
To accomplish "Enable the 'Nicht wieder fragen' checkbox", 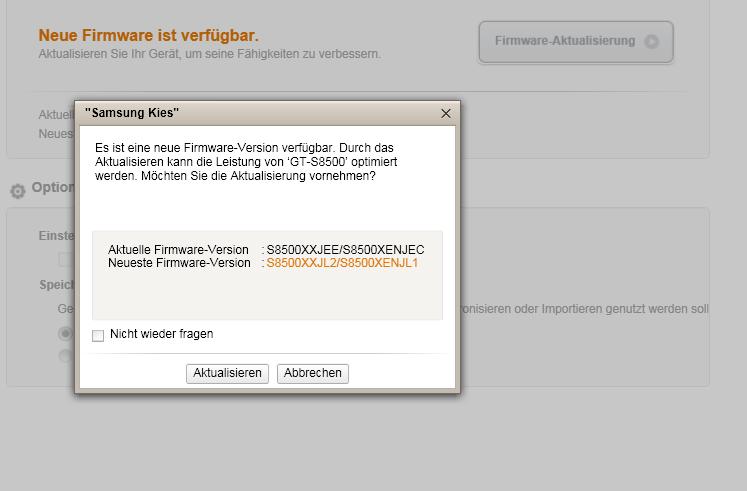I will [98, 335].
